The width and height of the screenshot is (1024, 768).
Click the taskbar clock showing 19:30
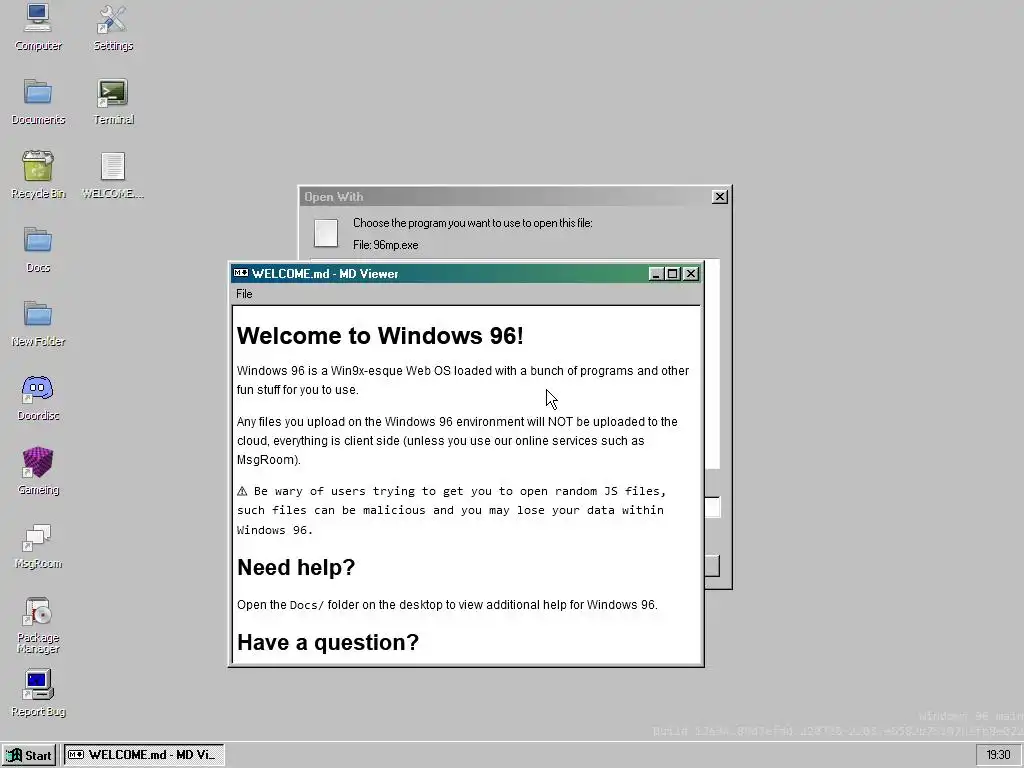[x=998, y=755]
